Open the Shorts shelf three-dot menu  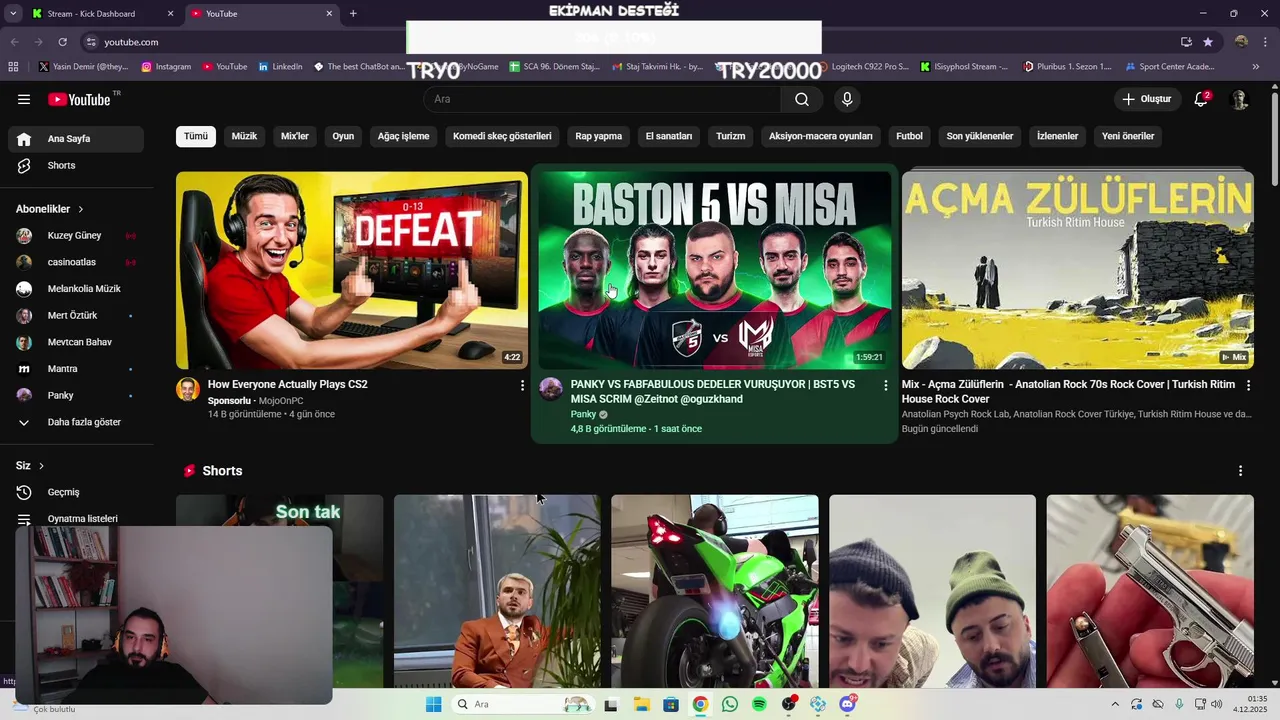pyautogui.click(x=1241, y=471)
